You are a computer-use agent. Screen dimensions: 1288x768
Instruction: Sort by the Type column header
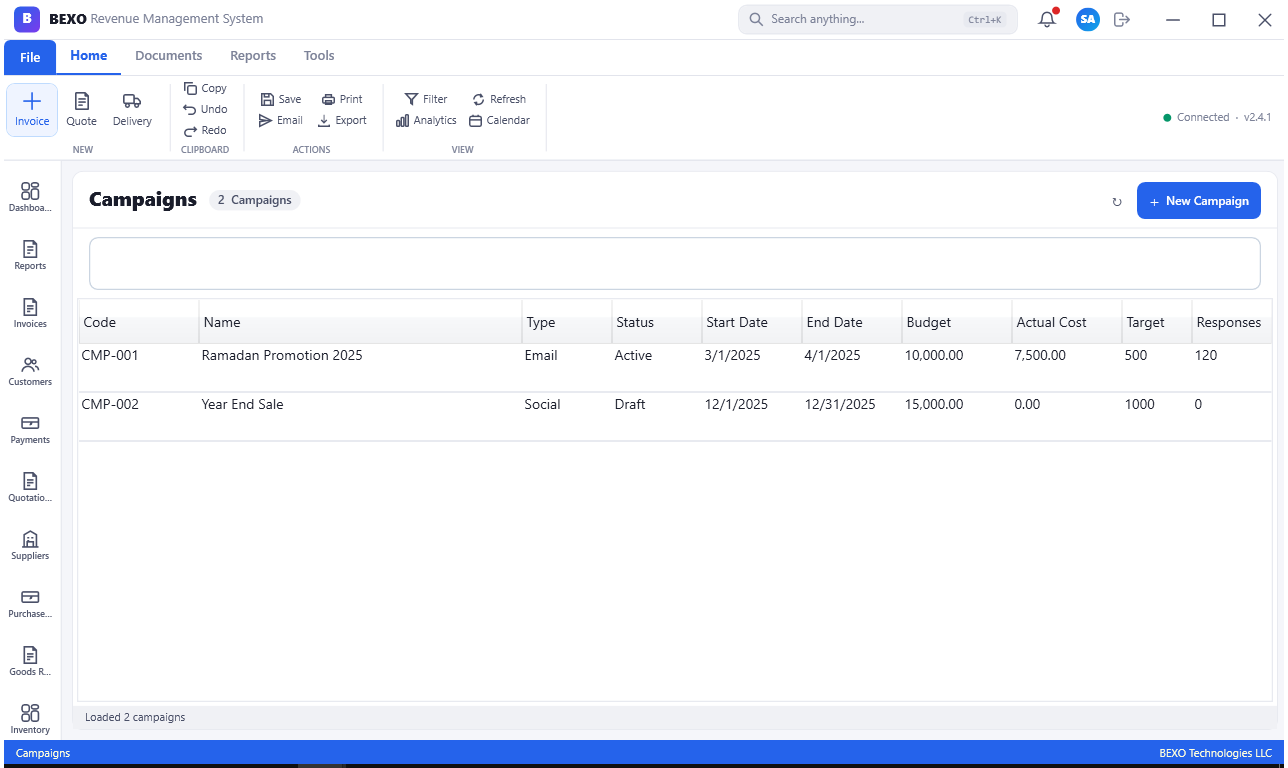[x=567, y=322]
